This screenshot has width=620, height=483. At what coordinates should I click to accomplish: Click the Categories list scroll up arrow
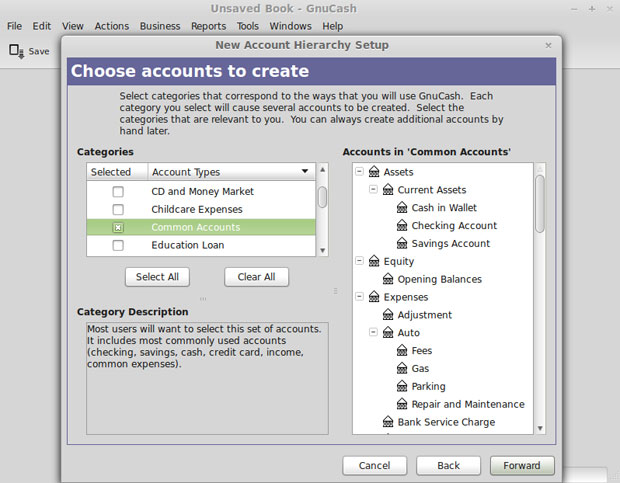(x=323, y=170)
